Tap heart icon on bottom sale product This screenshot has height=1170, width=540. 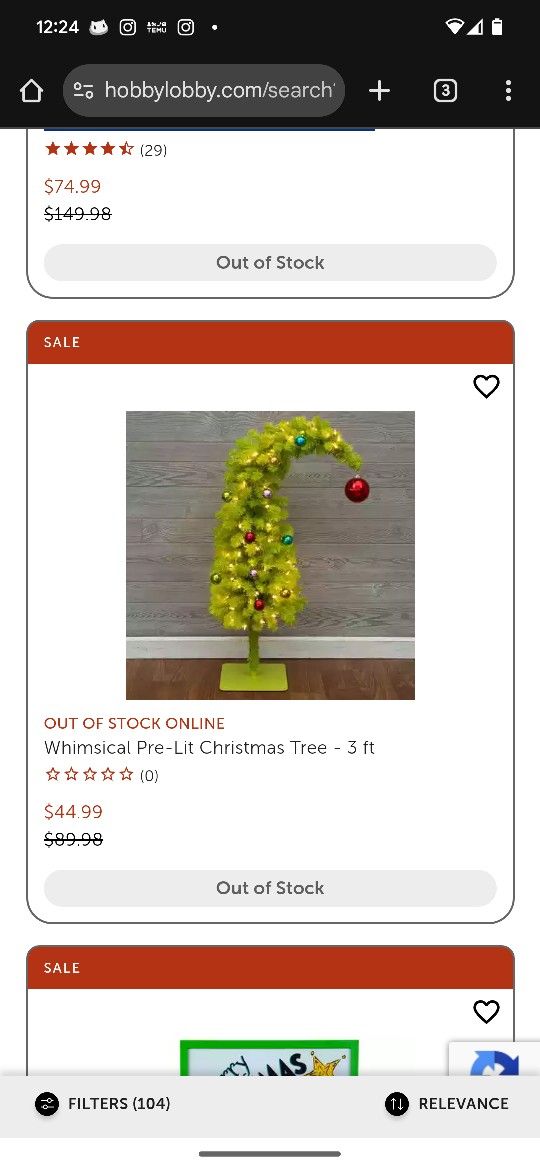coord(486,1011)
